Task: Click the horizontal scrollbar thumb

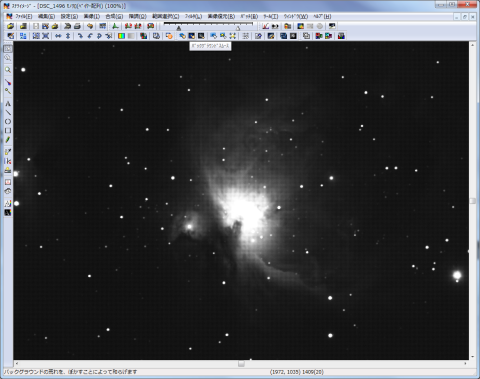Action: [241, 364]
